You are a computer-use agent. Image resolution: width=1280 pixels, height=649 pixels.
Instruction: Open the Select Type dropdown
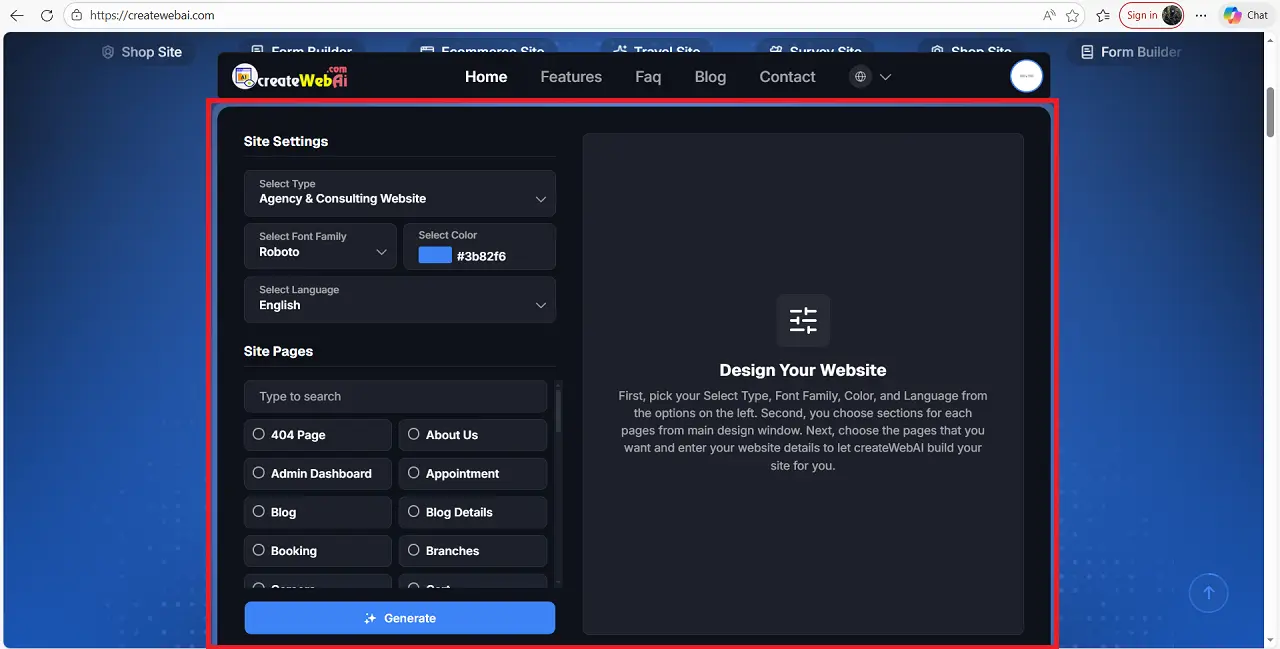coord(399,193)
